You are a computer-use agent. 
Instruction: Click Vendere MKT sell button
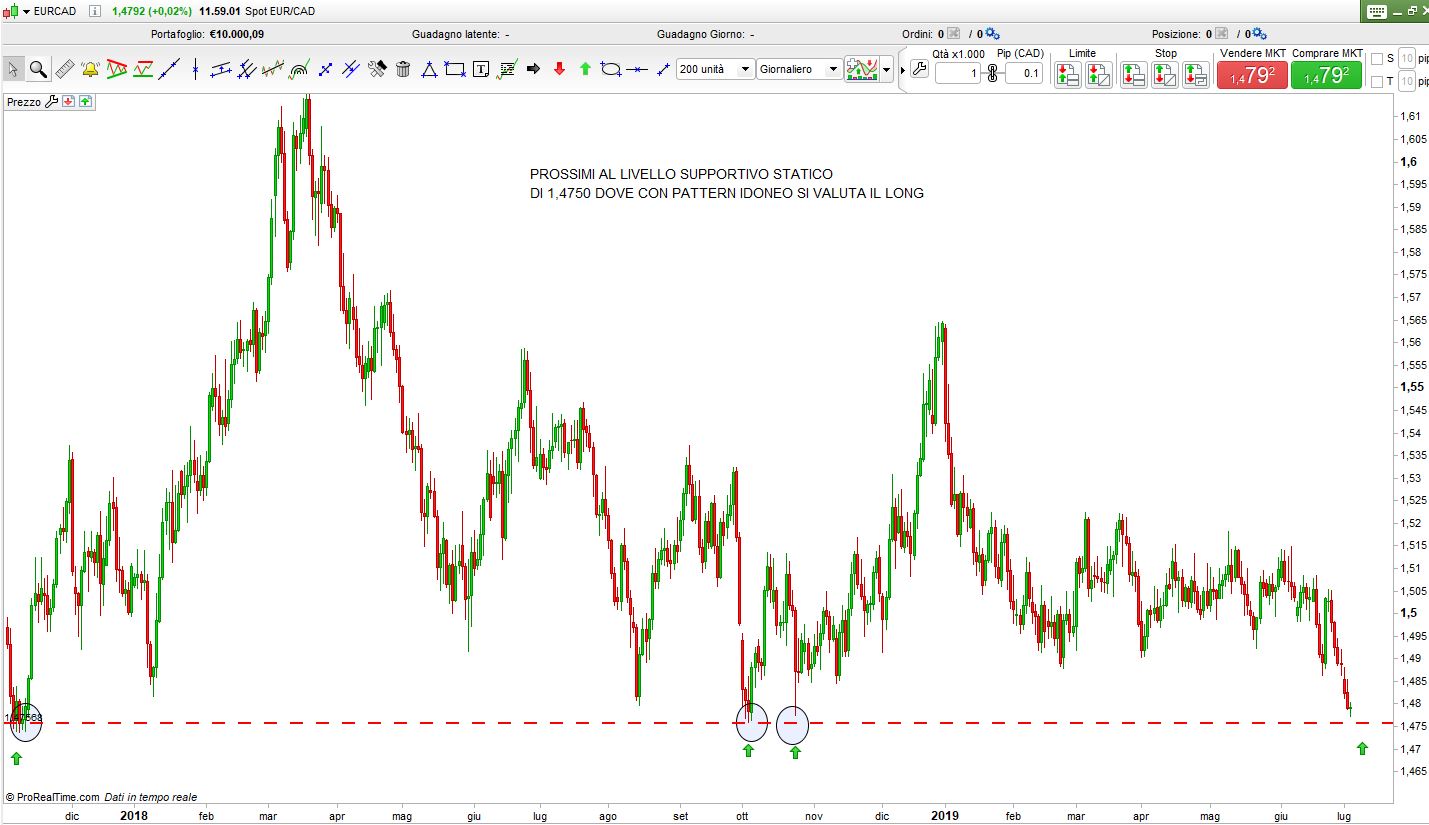tap(1252, 75)
